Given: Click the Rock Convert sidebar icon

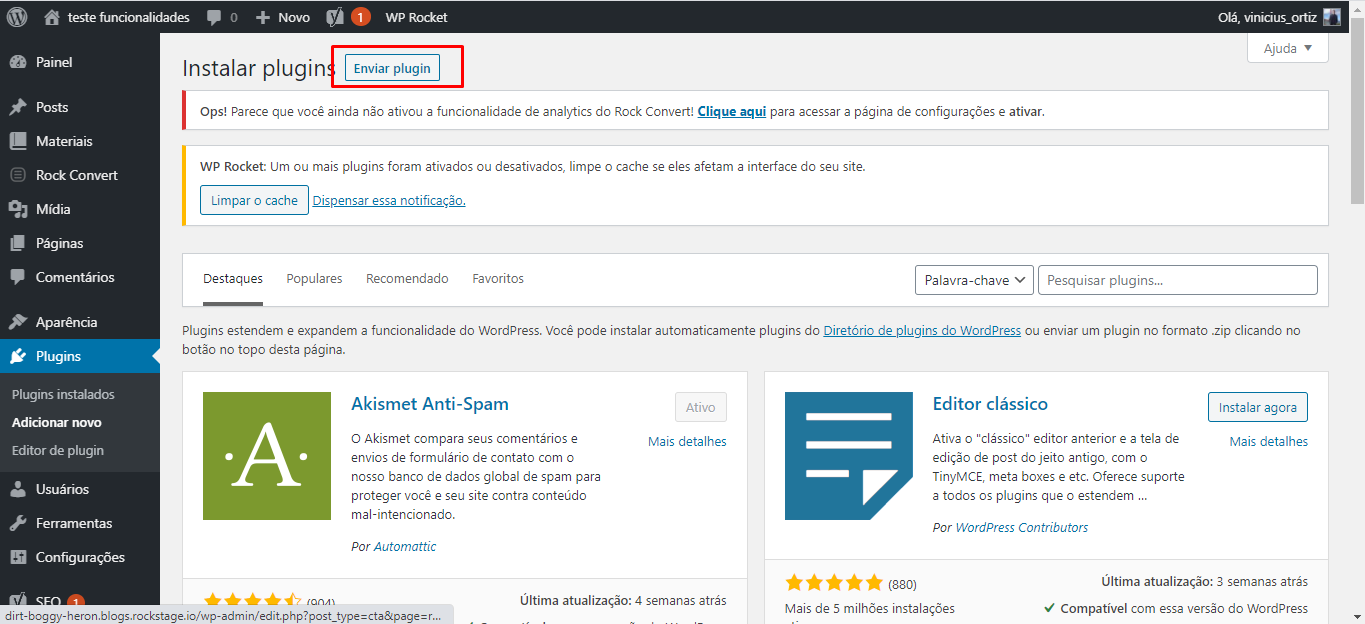Looking at the screenshot, I should pos(18,175).
